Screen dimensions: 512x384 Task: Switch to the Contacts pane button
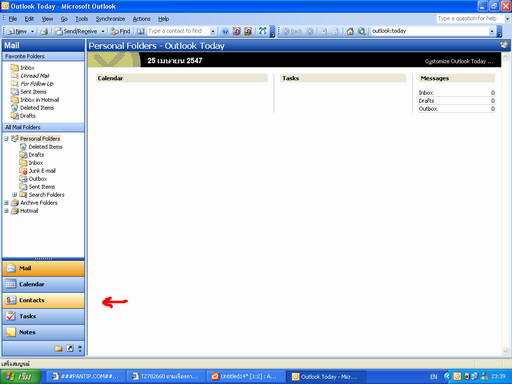[43, 300]
